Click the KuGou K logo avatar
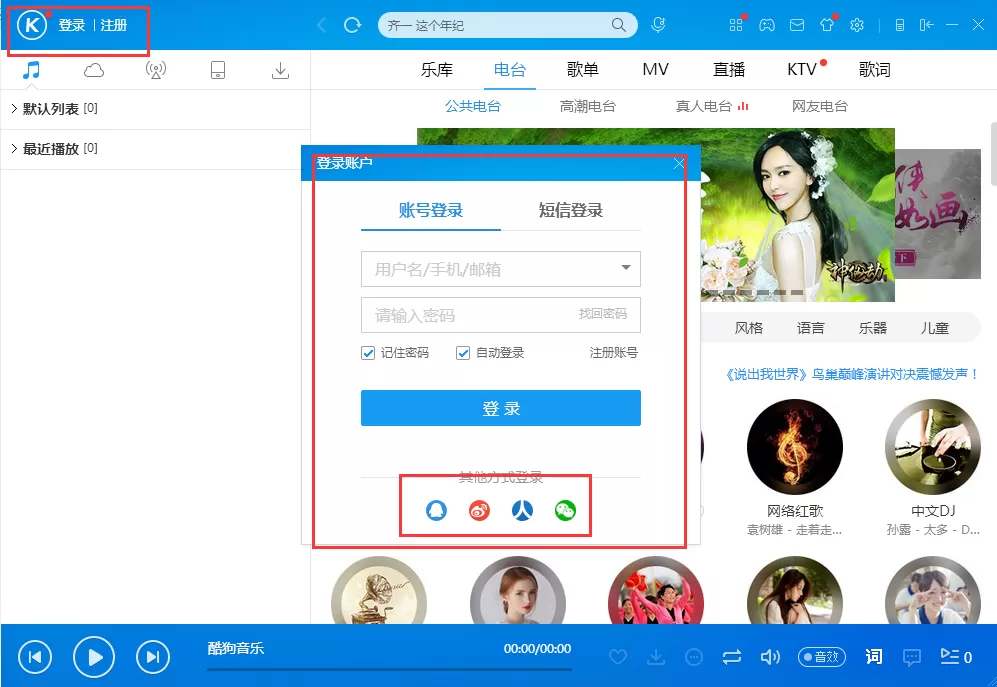997x687 pixels. (32, 25)
